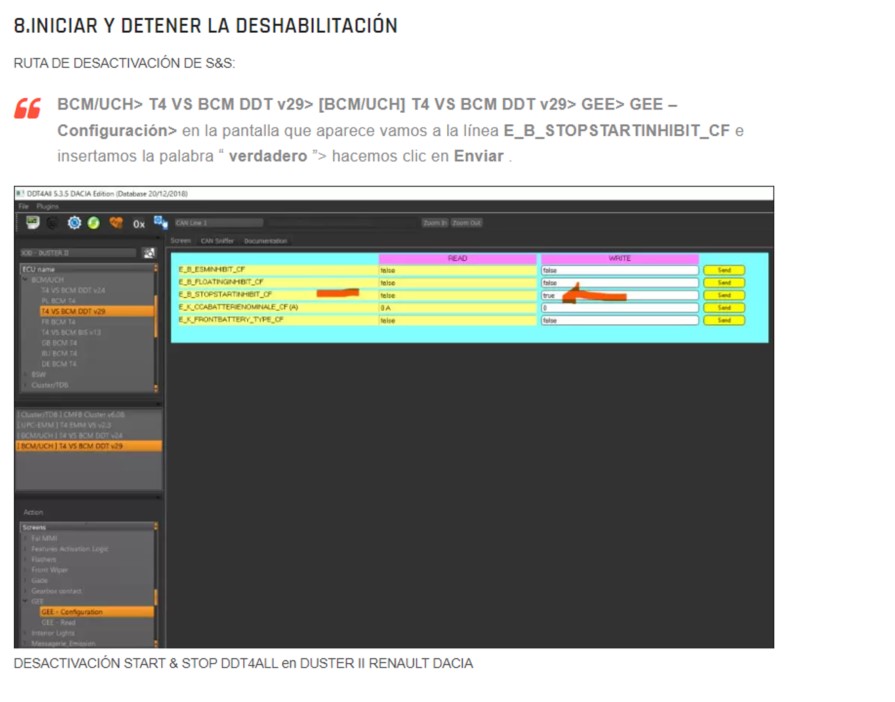The image size is (895, 702).
Task: Expand the Front Wiper node
Action: tap(25, 570)
